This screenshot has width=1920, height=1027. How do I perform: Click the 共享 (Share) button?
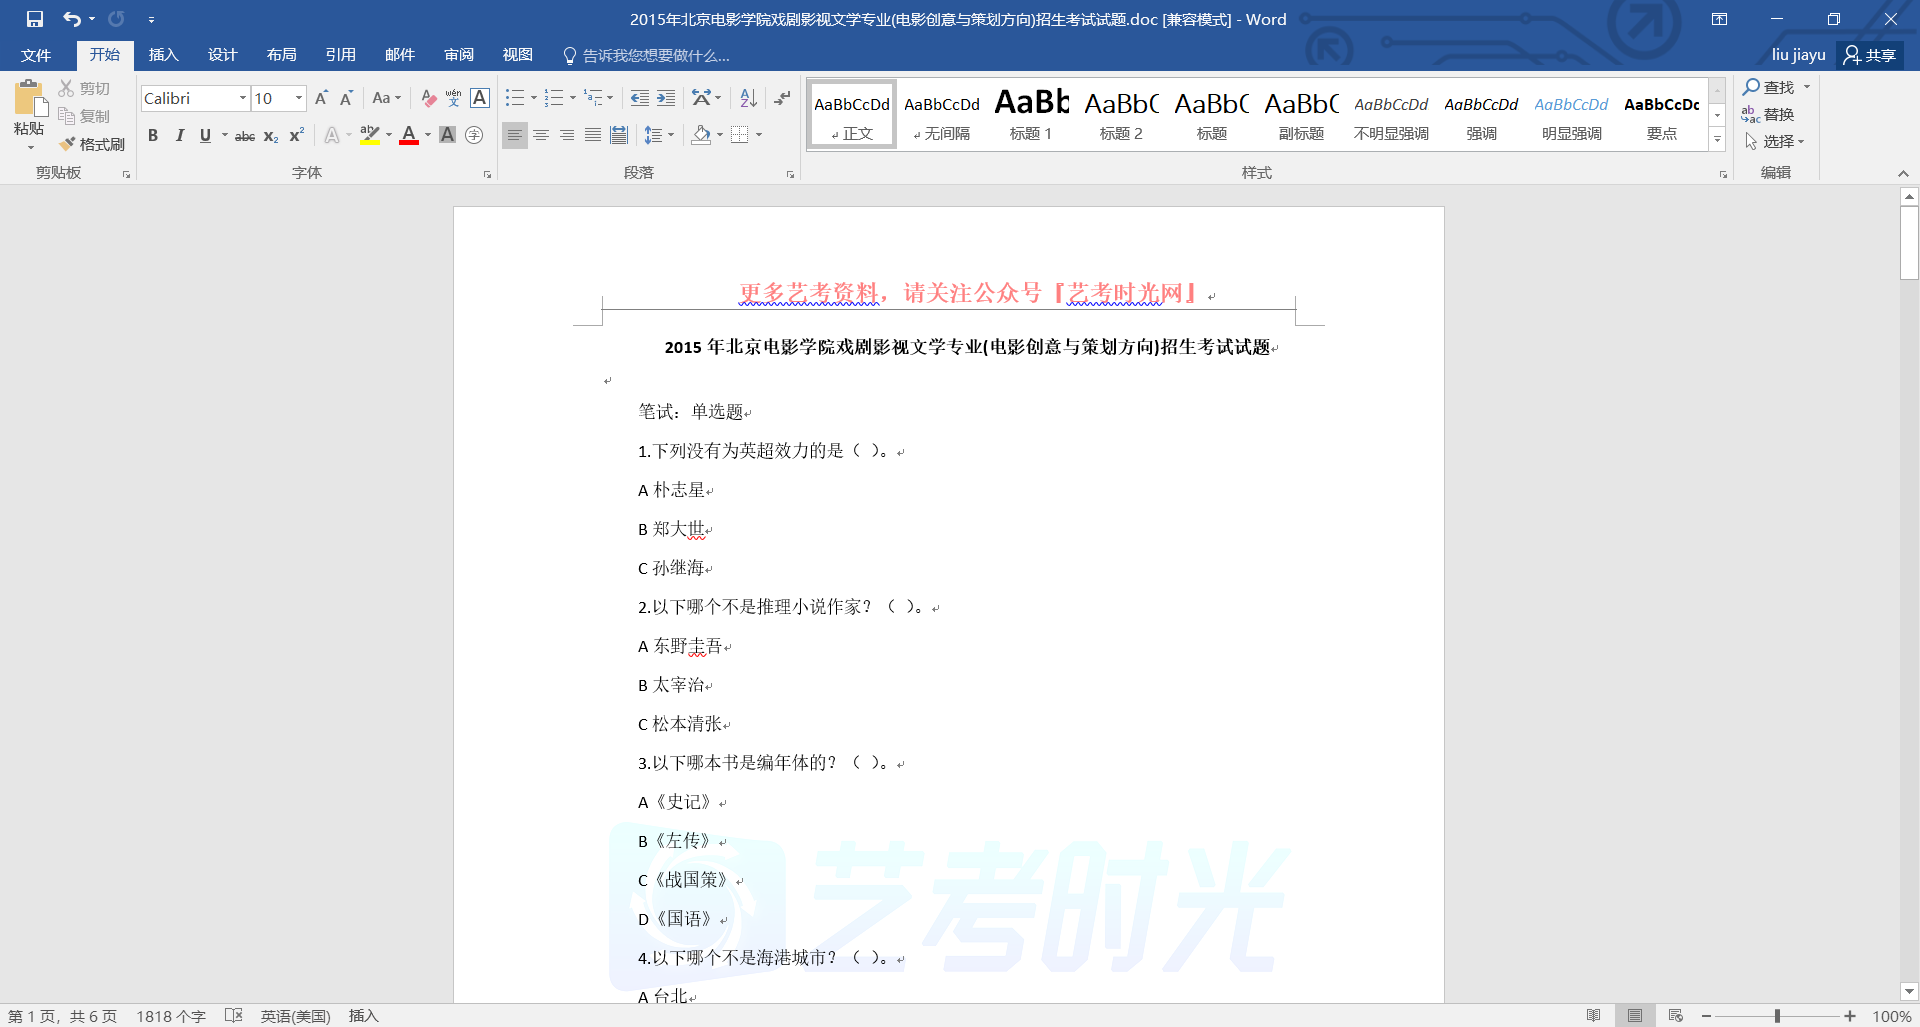1869,55
